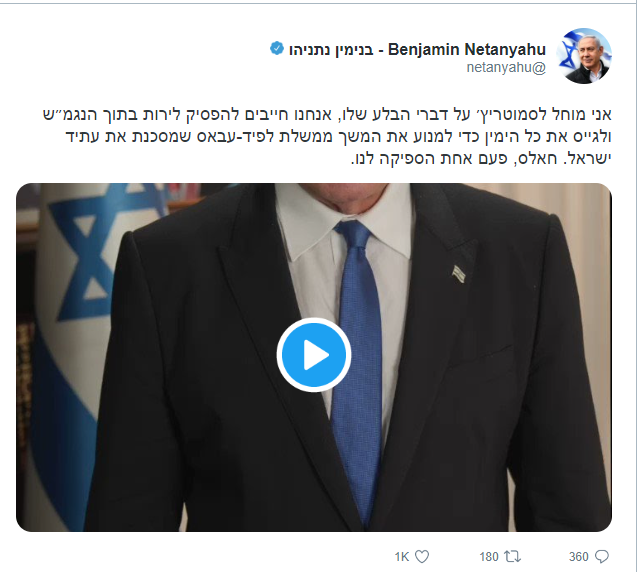Viewport: 638px width, 572px height.
Task: Click the first line of tweet text
Action: tap(327, 114)
